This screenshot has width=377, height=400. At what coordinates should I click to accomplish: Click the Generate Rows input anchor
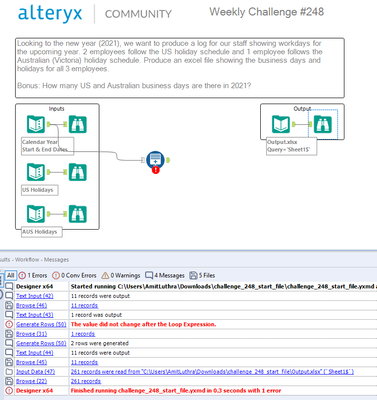[x=143, y=160]
